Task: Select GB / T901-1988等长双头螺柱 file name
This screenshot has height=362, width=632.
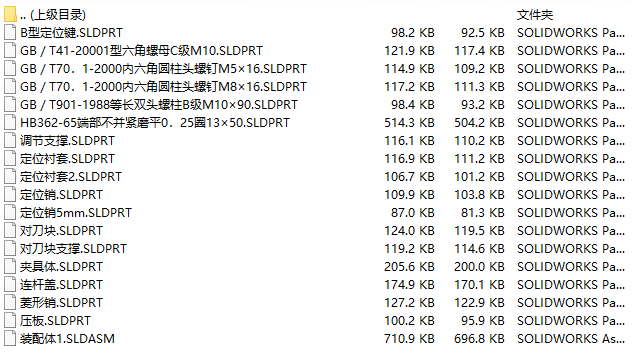Action: 159,105
